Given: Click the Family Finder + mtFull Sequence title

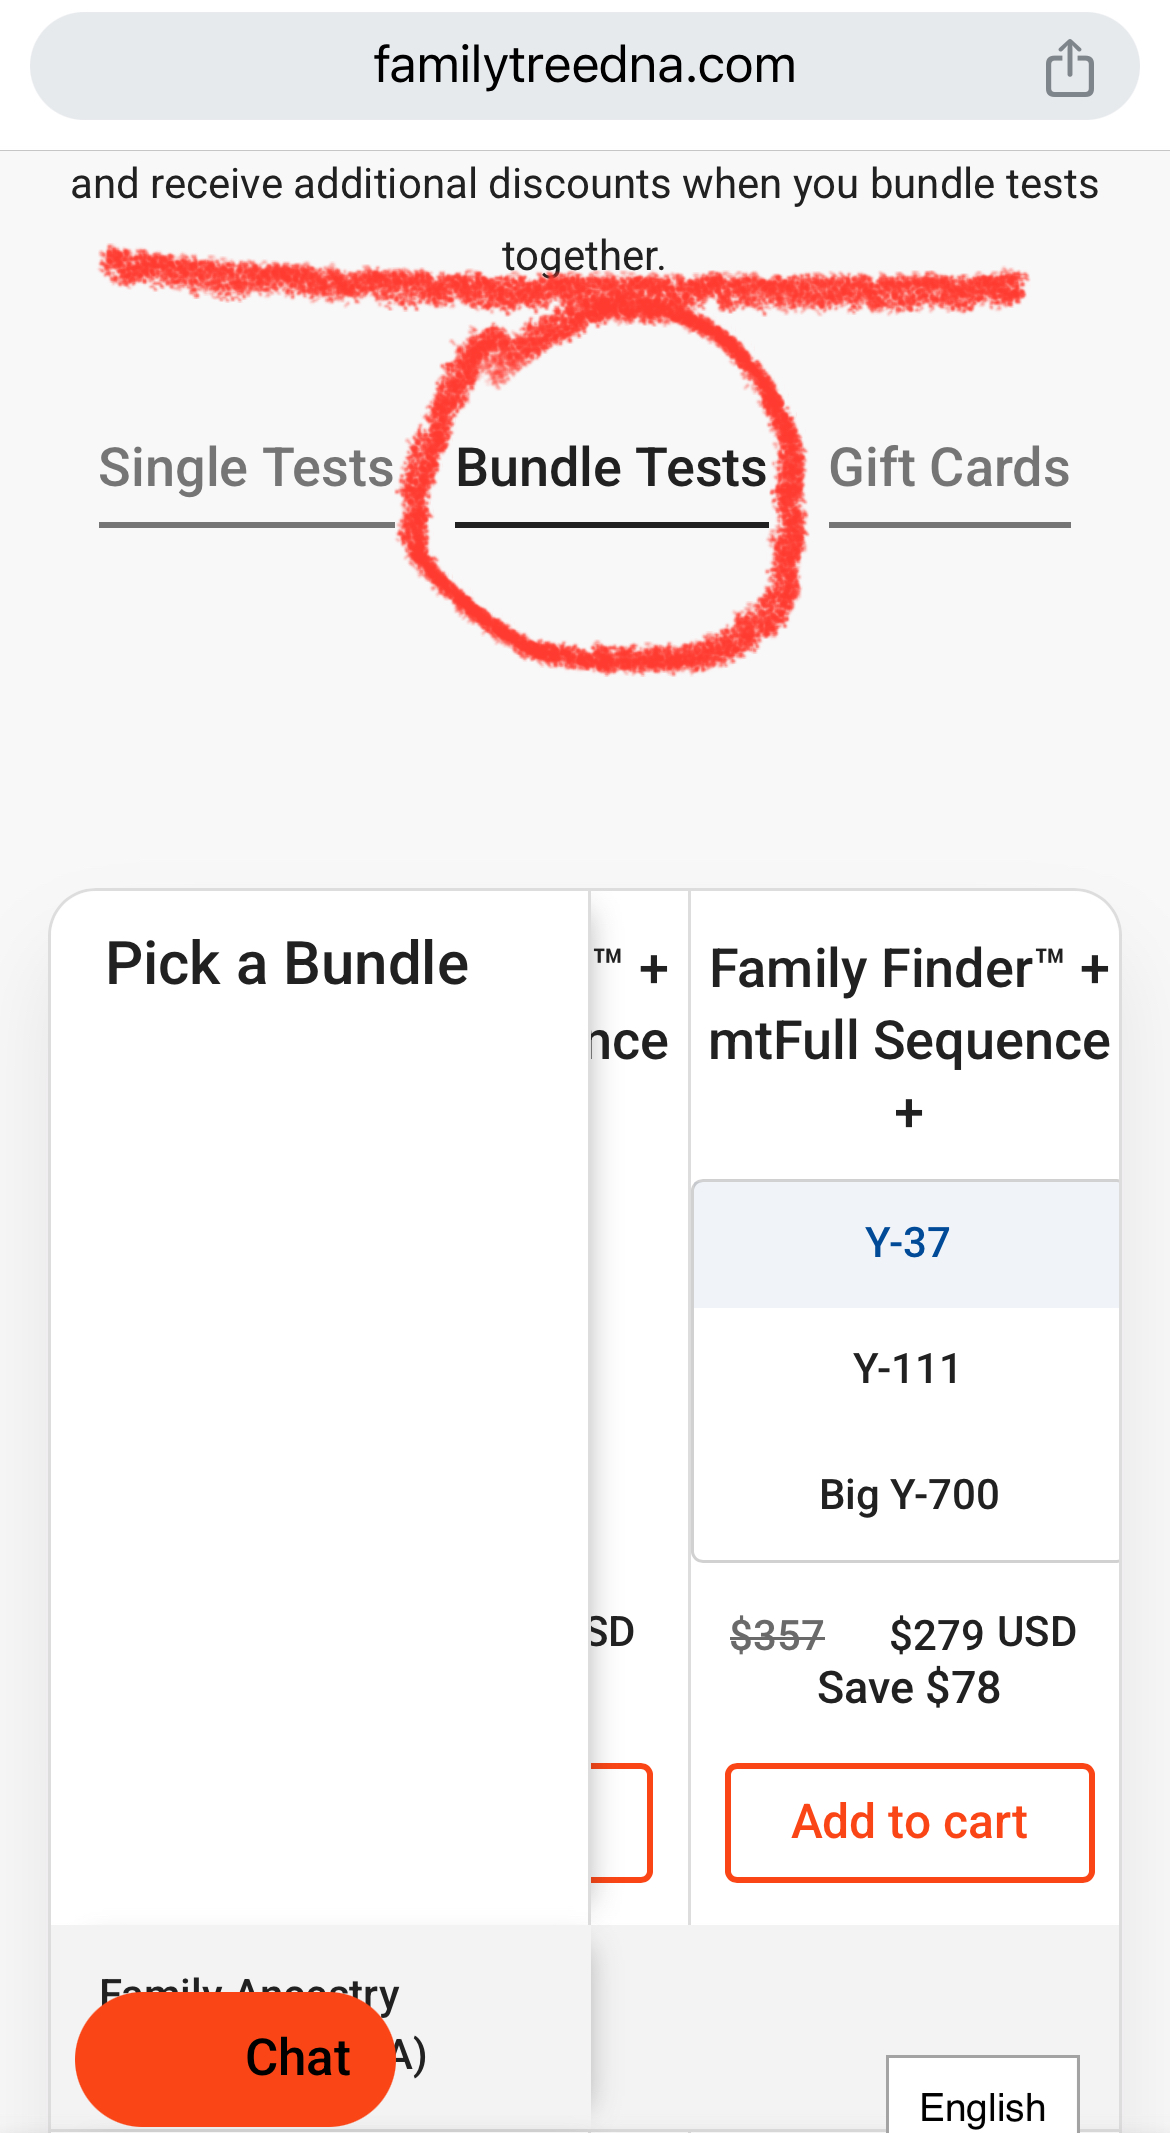Looking at the screenshot, I should (x=908, y=1005).
